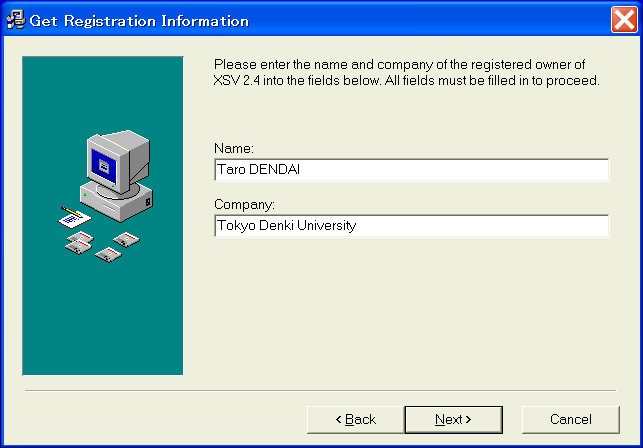Screen dimensions: 643x448
Task: Click the Company field with Tokyo Denki University
Action: coord(412,226)
